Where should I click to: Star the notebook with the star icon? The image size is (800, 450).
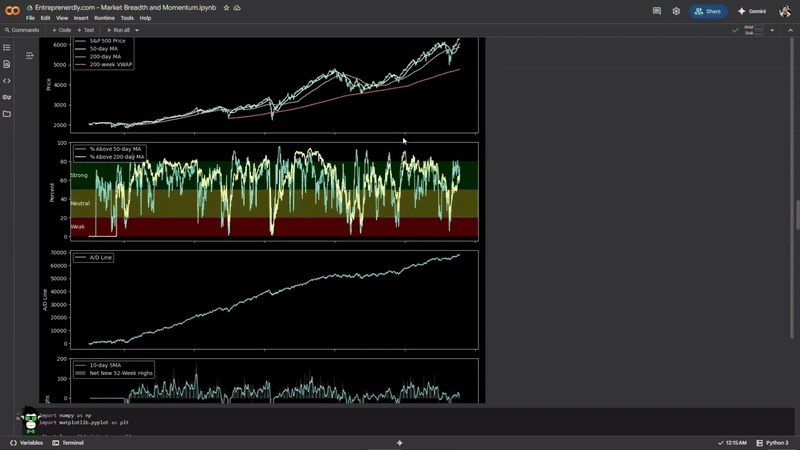pos(227,8)
